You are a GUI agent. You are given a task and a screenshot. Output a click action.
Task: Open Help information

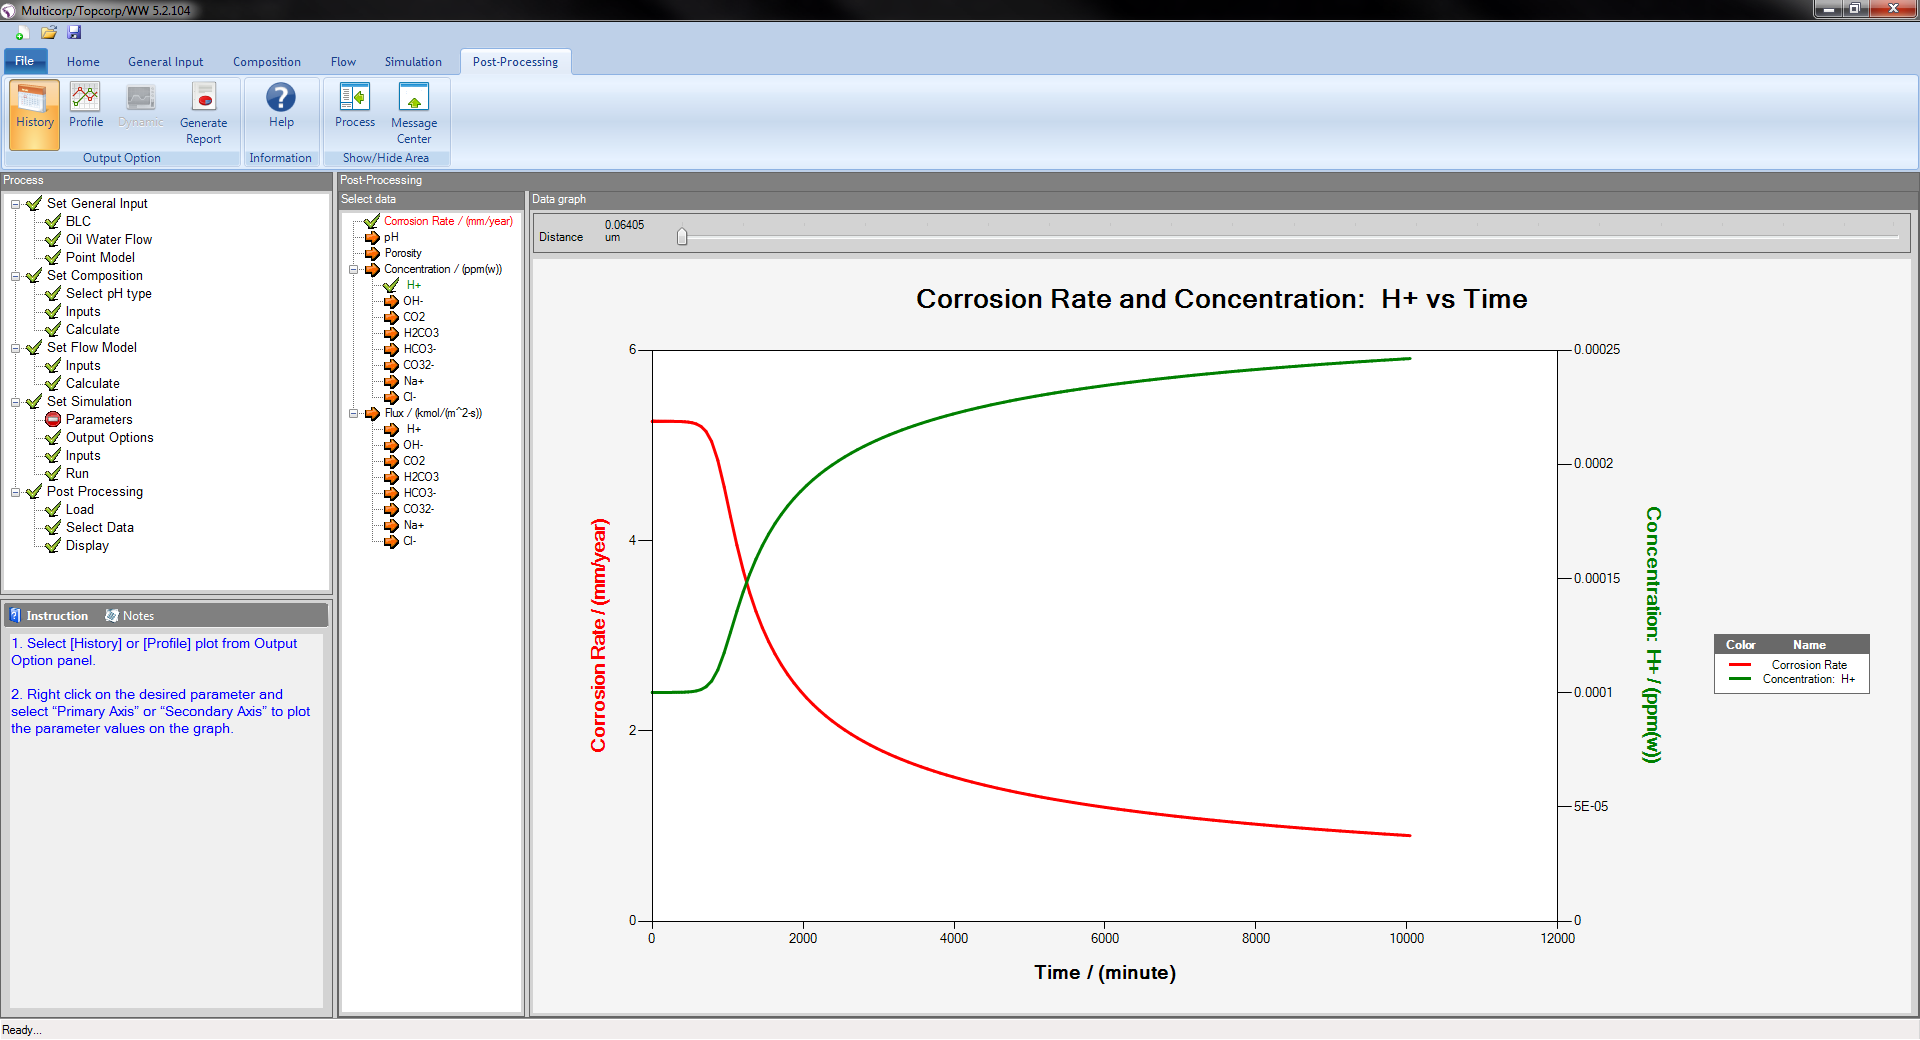pos(281,105)
